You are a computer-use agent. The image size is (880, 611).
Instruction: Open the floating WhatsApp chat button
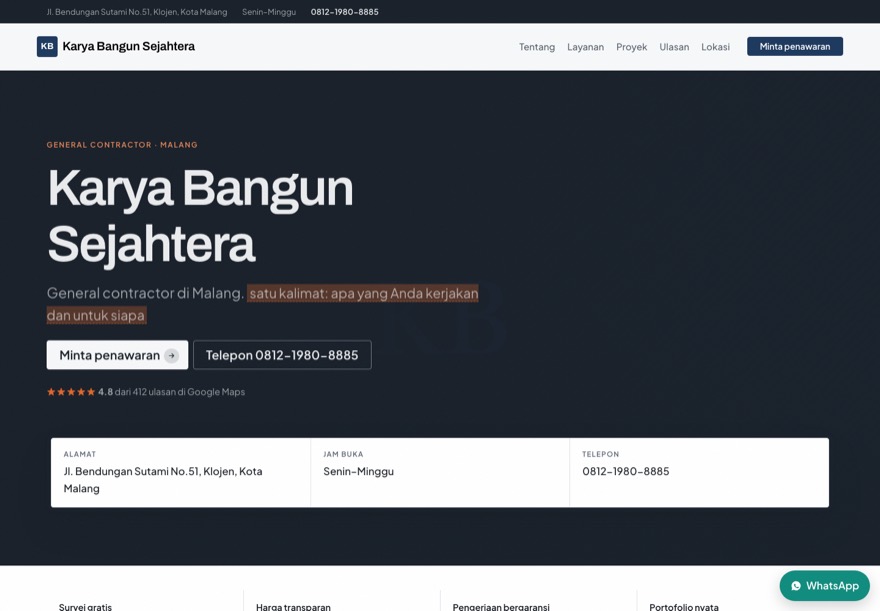click(x=824, y=586)
